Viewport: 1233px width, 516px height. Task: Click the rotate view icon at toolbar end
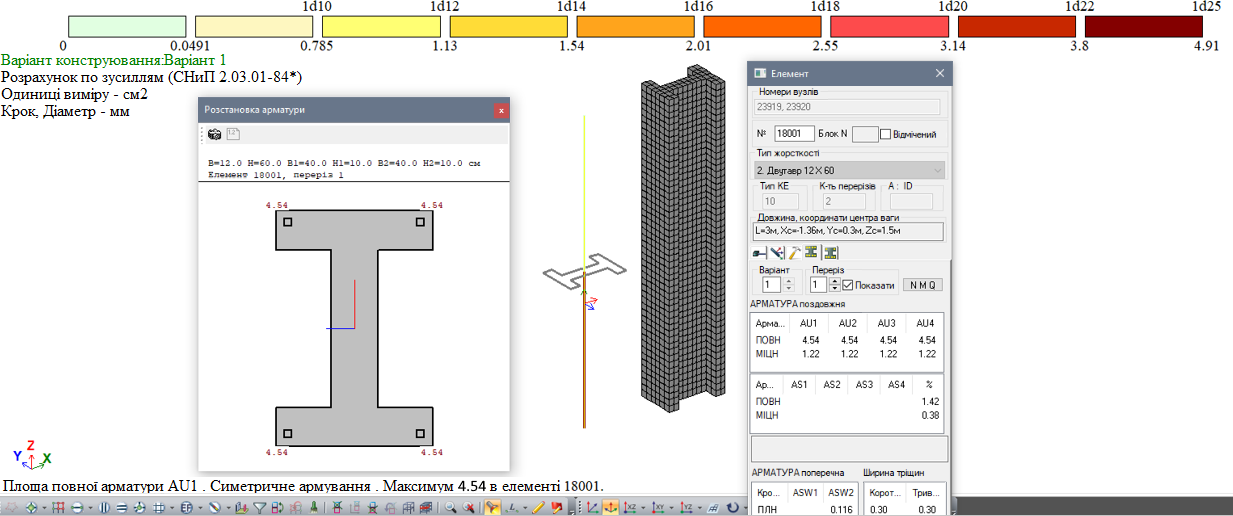tap(733, 508)
